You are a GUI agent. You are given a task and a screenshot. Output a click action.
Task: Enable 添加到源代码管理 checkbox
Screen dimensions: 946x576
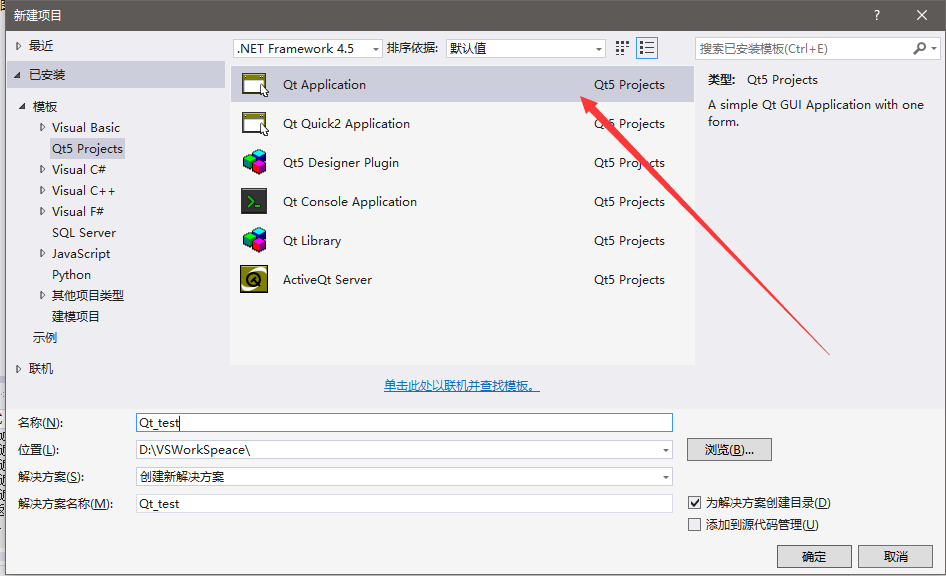694,524
